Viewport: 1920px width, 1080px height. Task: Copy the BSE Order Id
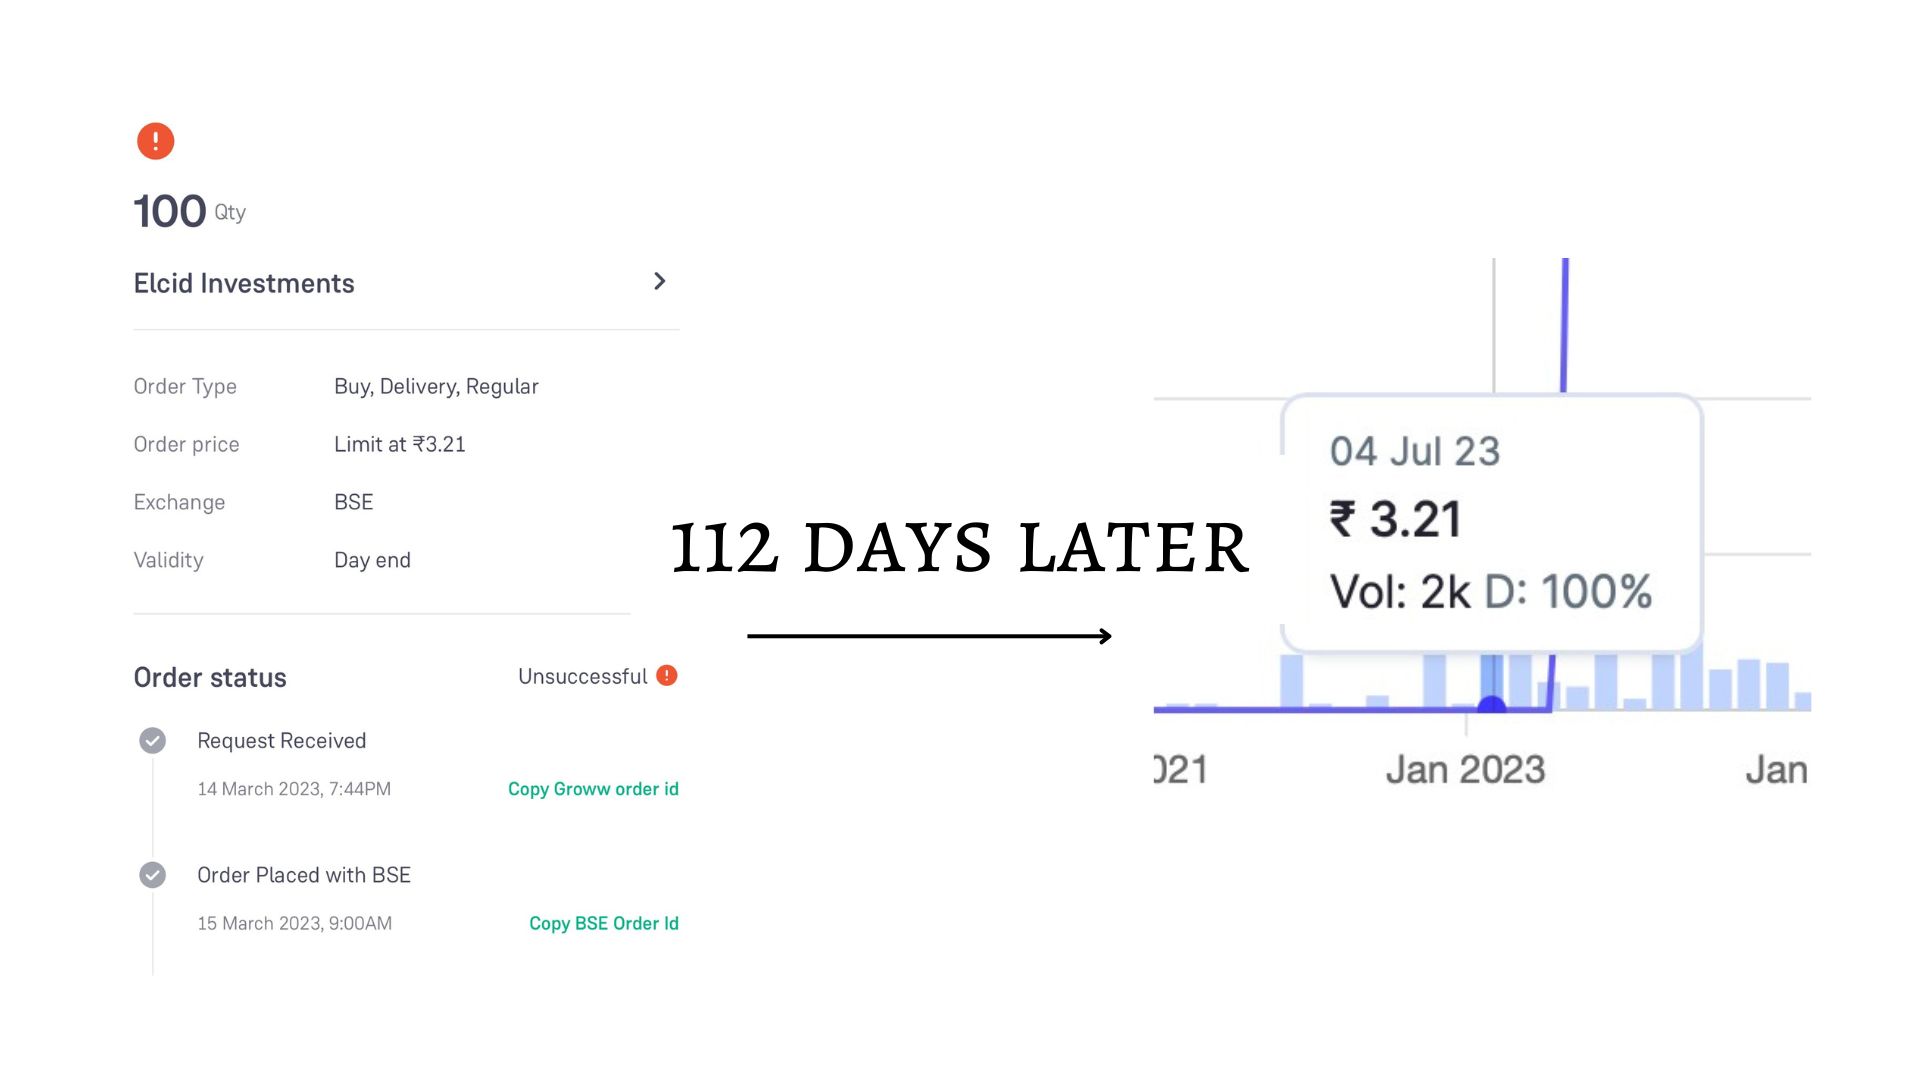603,923
